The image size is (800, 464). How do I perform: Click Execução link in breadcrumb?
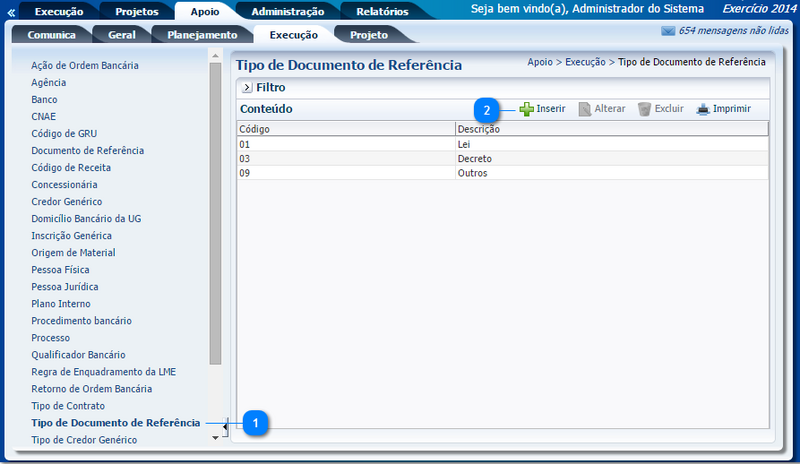click(585, 62)
